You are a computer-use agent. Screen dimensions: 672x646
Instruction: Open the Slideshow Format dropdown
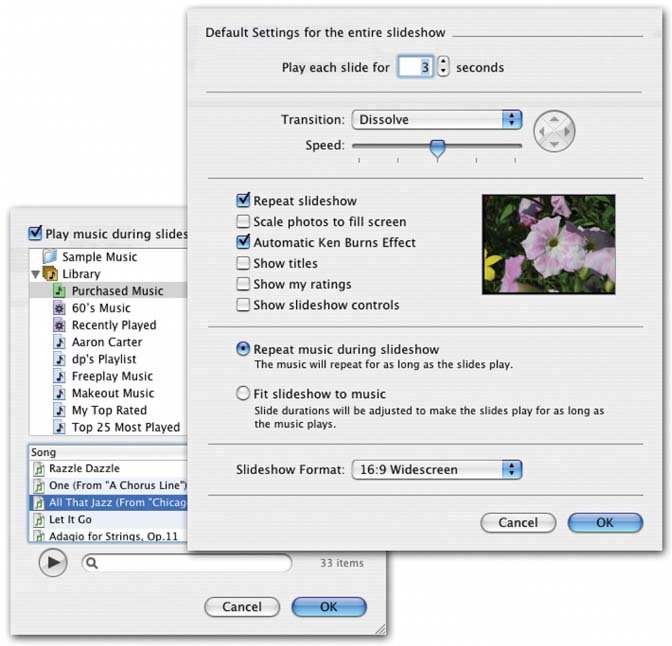click(x=437, y=469)
